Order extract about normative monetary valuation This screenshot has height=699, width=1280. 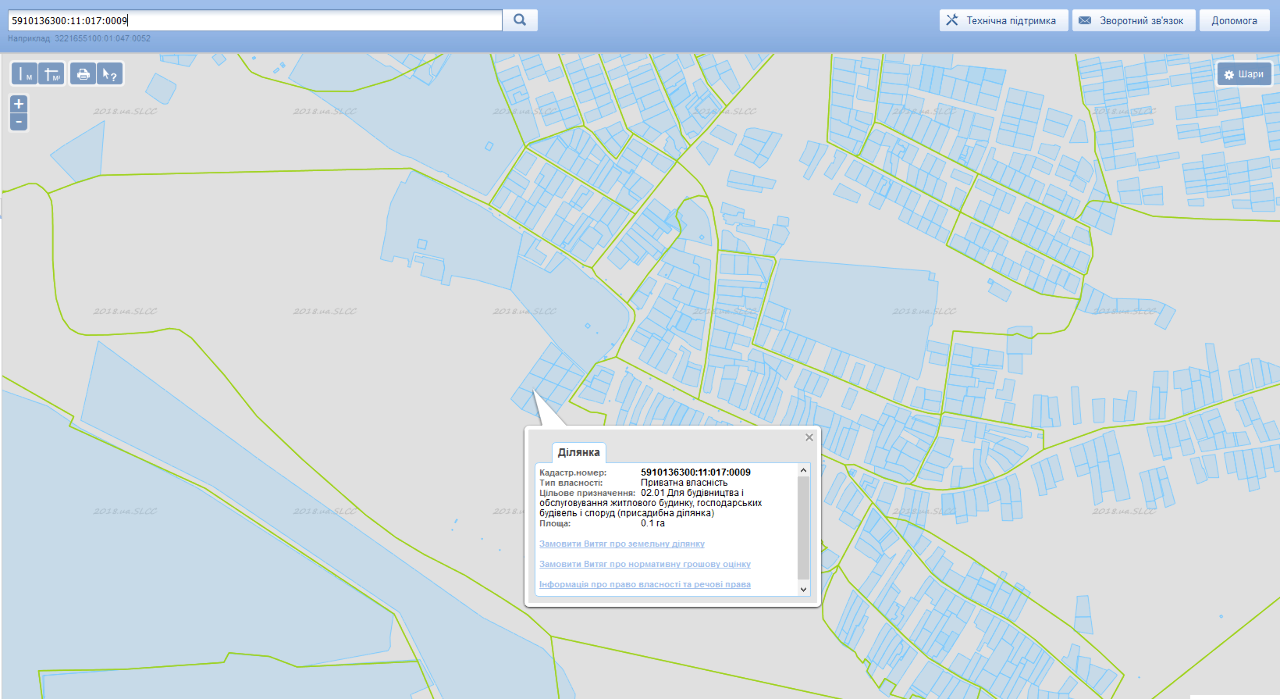pyautogui.click(x=645, y=564)
